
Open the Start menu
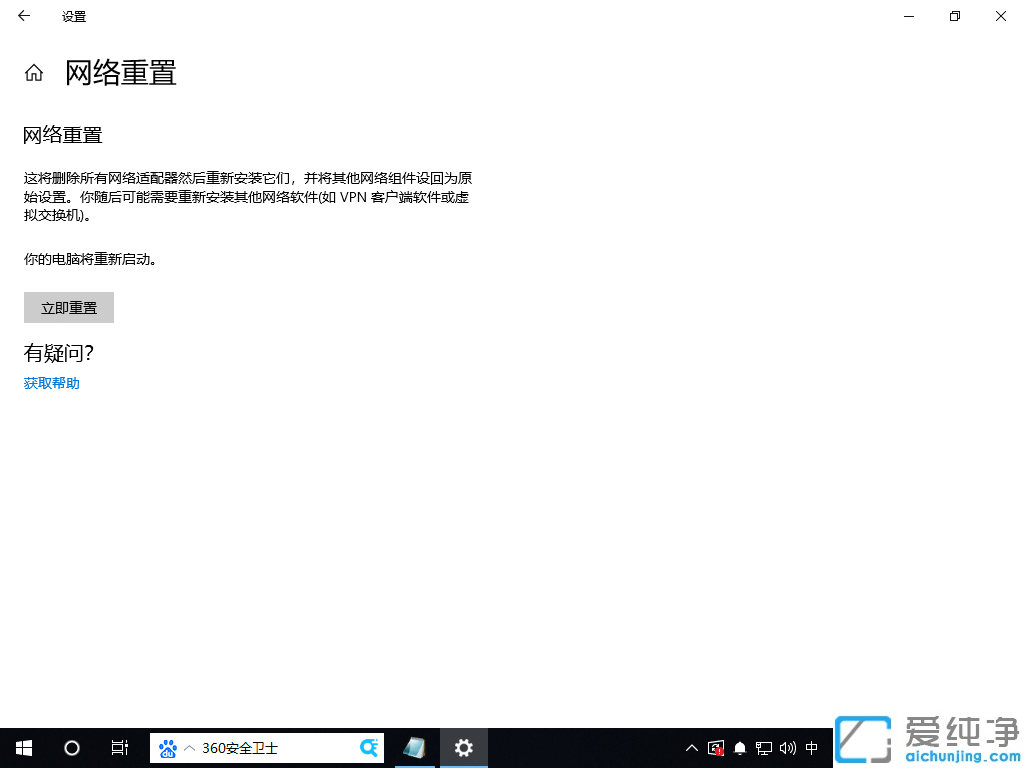[x=23, y=747]
